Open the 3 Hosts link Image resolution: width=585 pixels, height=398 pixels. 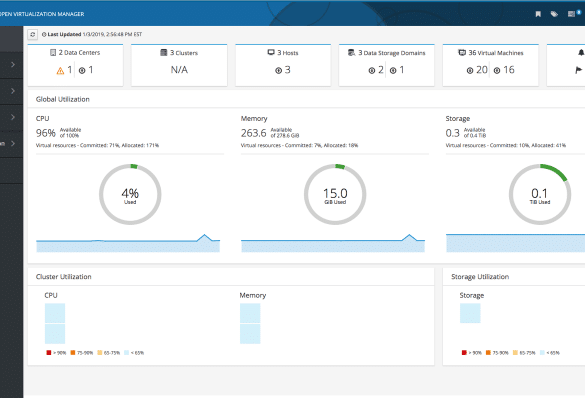[288, 53]
